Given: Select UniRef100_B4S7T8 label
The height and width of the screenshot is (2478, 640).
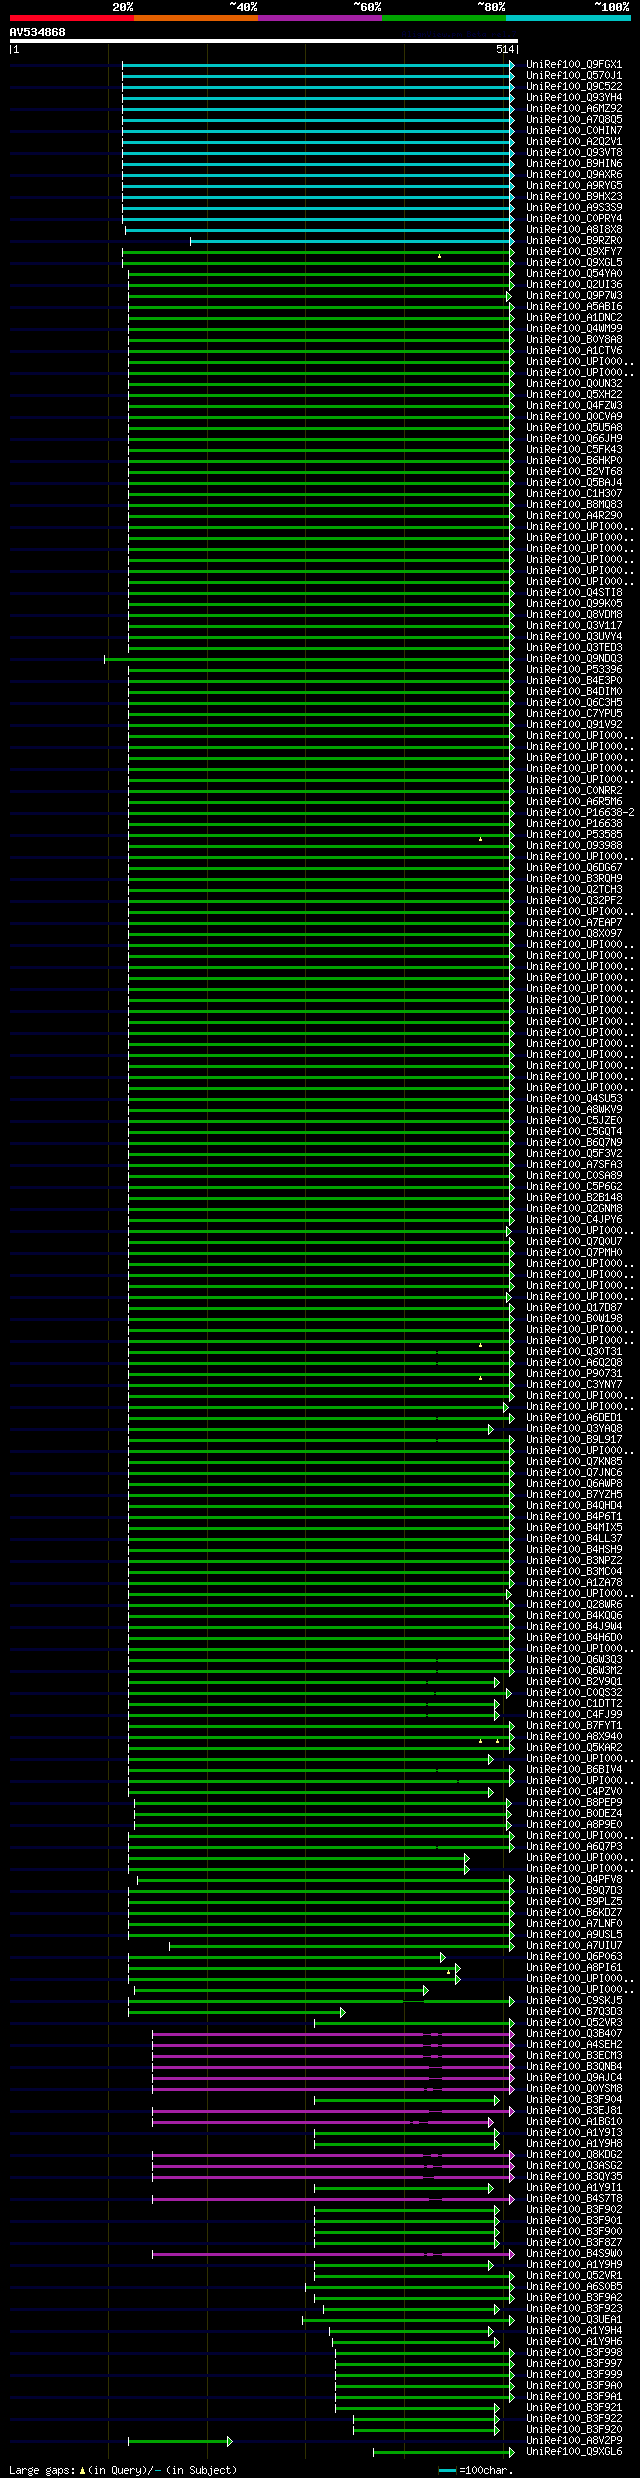Looking at the screenshot, I should pyautogui.click(x=574, y=2199).
